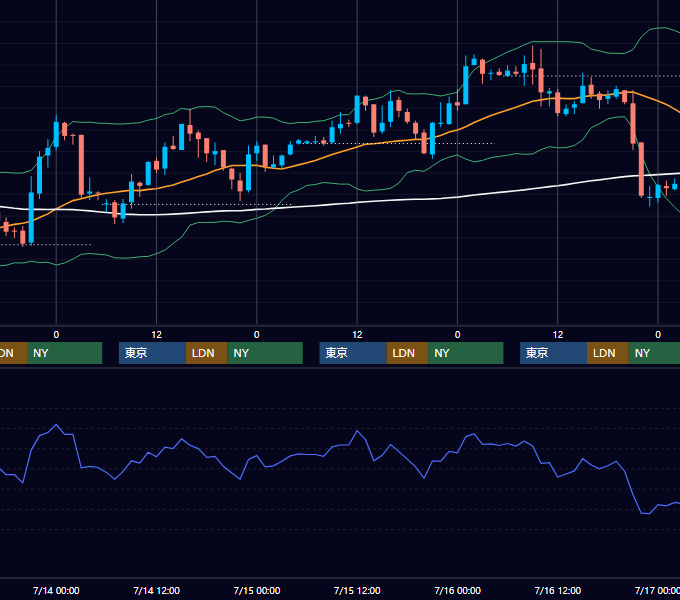Image resolution: width=680 pixels, height=600 pixels.
Task: Select the LDN session block on 7/16
Action: click(608, 353)
